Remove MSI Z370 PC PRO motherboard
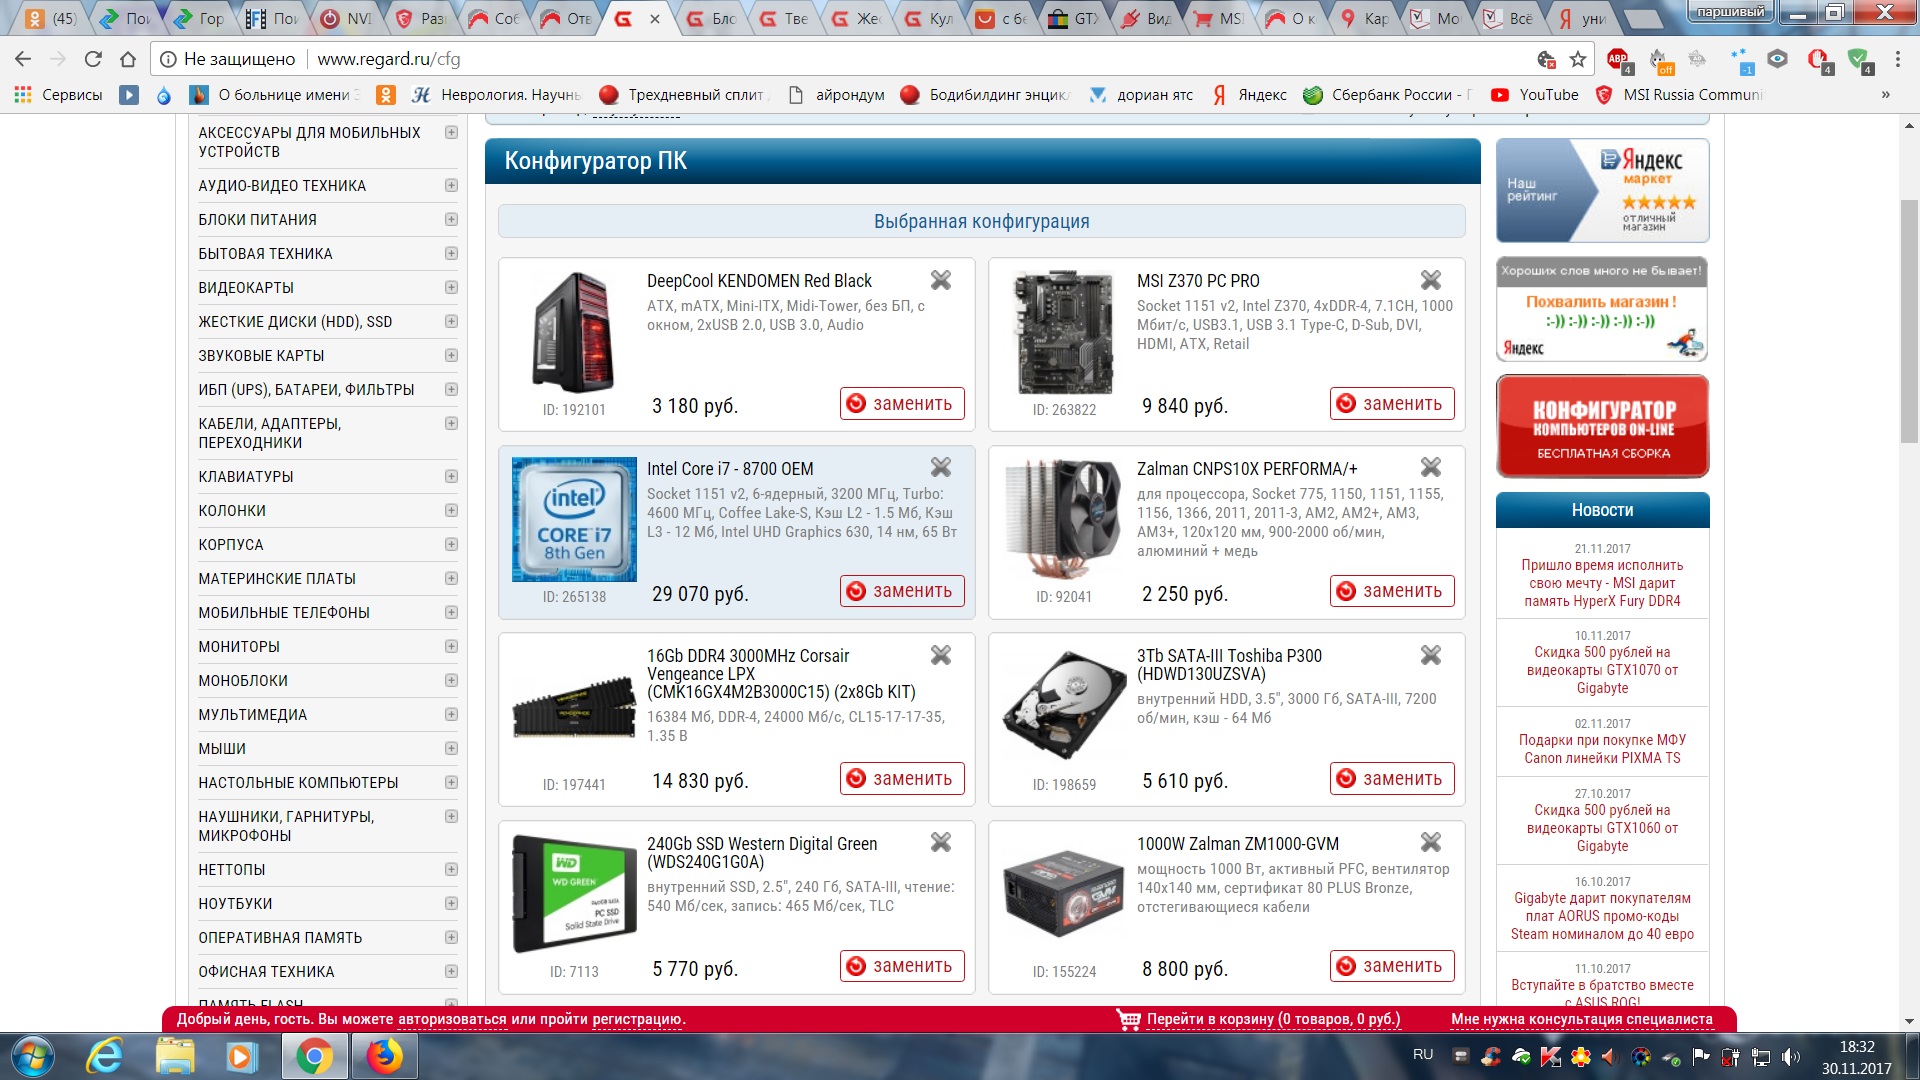 point(1430,281)
